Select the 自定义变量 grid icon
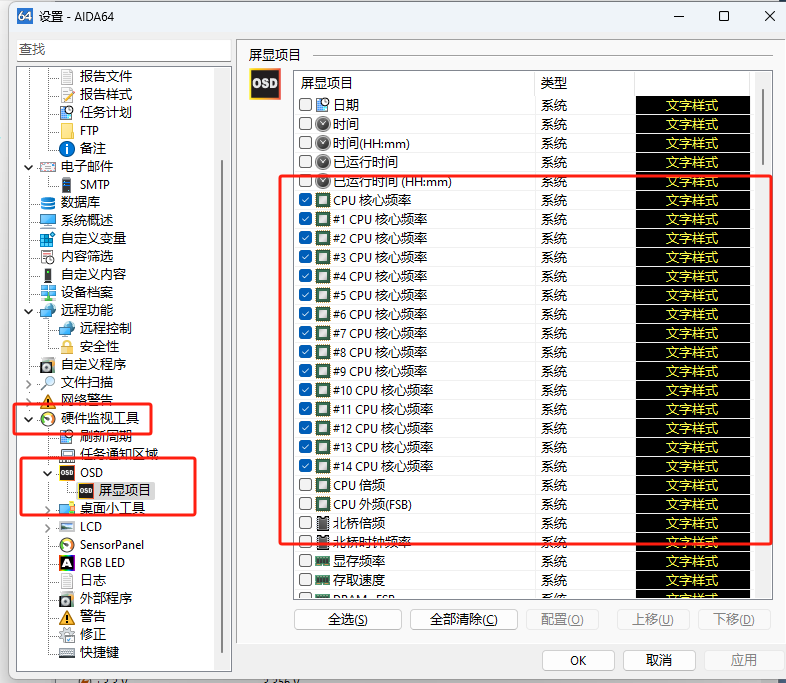Screen dimensions: 786x683 [48, 239]
